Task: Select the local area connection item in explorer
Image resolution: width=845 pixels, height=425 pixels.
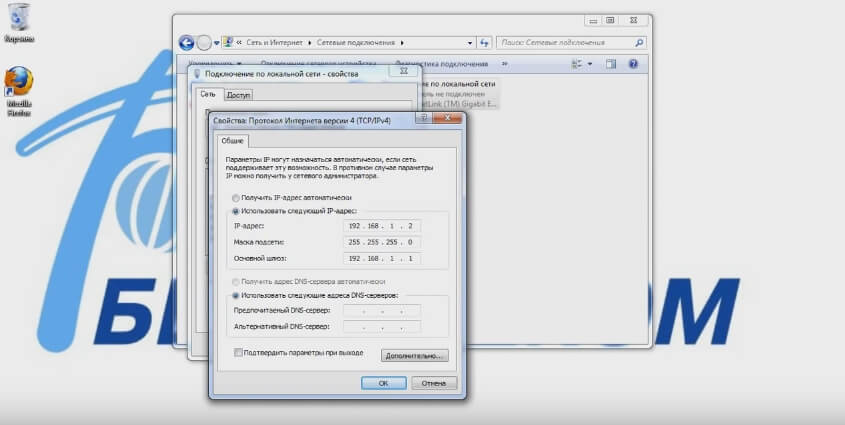Action: click(459, 93)
